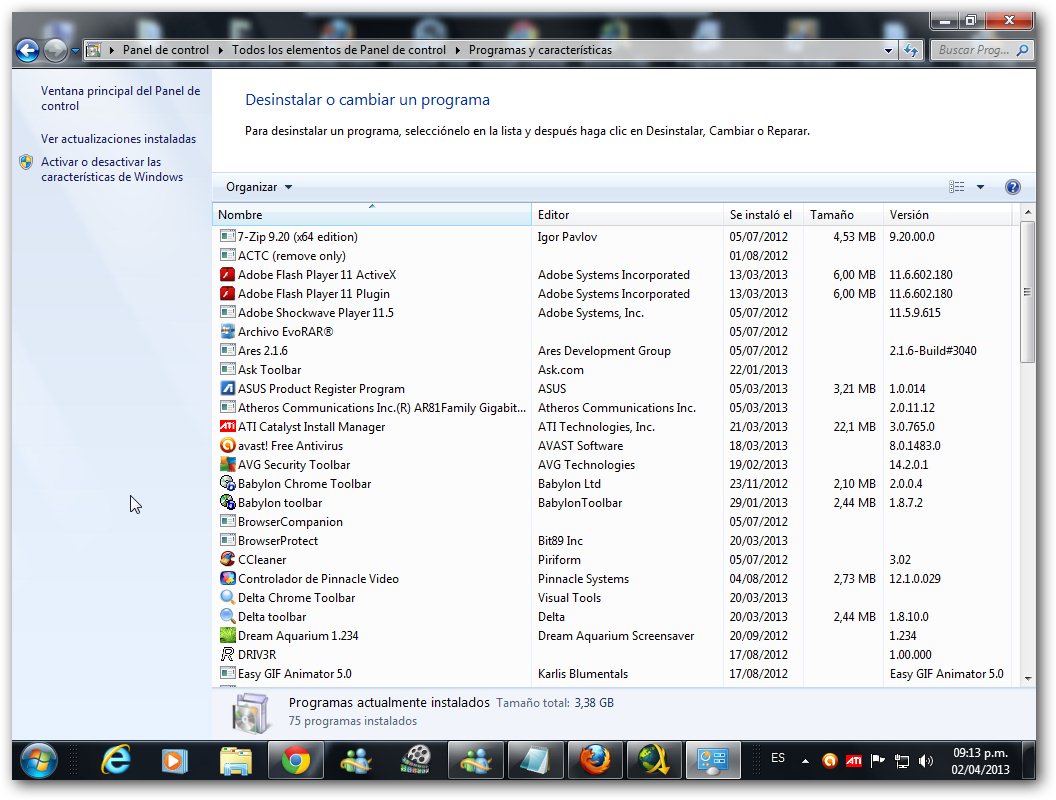Select the ATI Catalyst Install Manager icon
The height and width of the screenshot is (800, 1056).
(x=228, y=426)
